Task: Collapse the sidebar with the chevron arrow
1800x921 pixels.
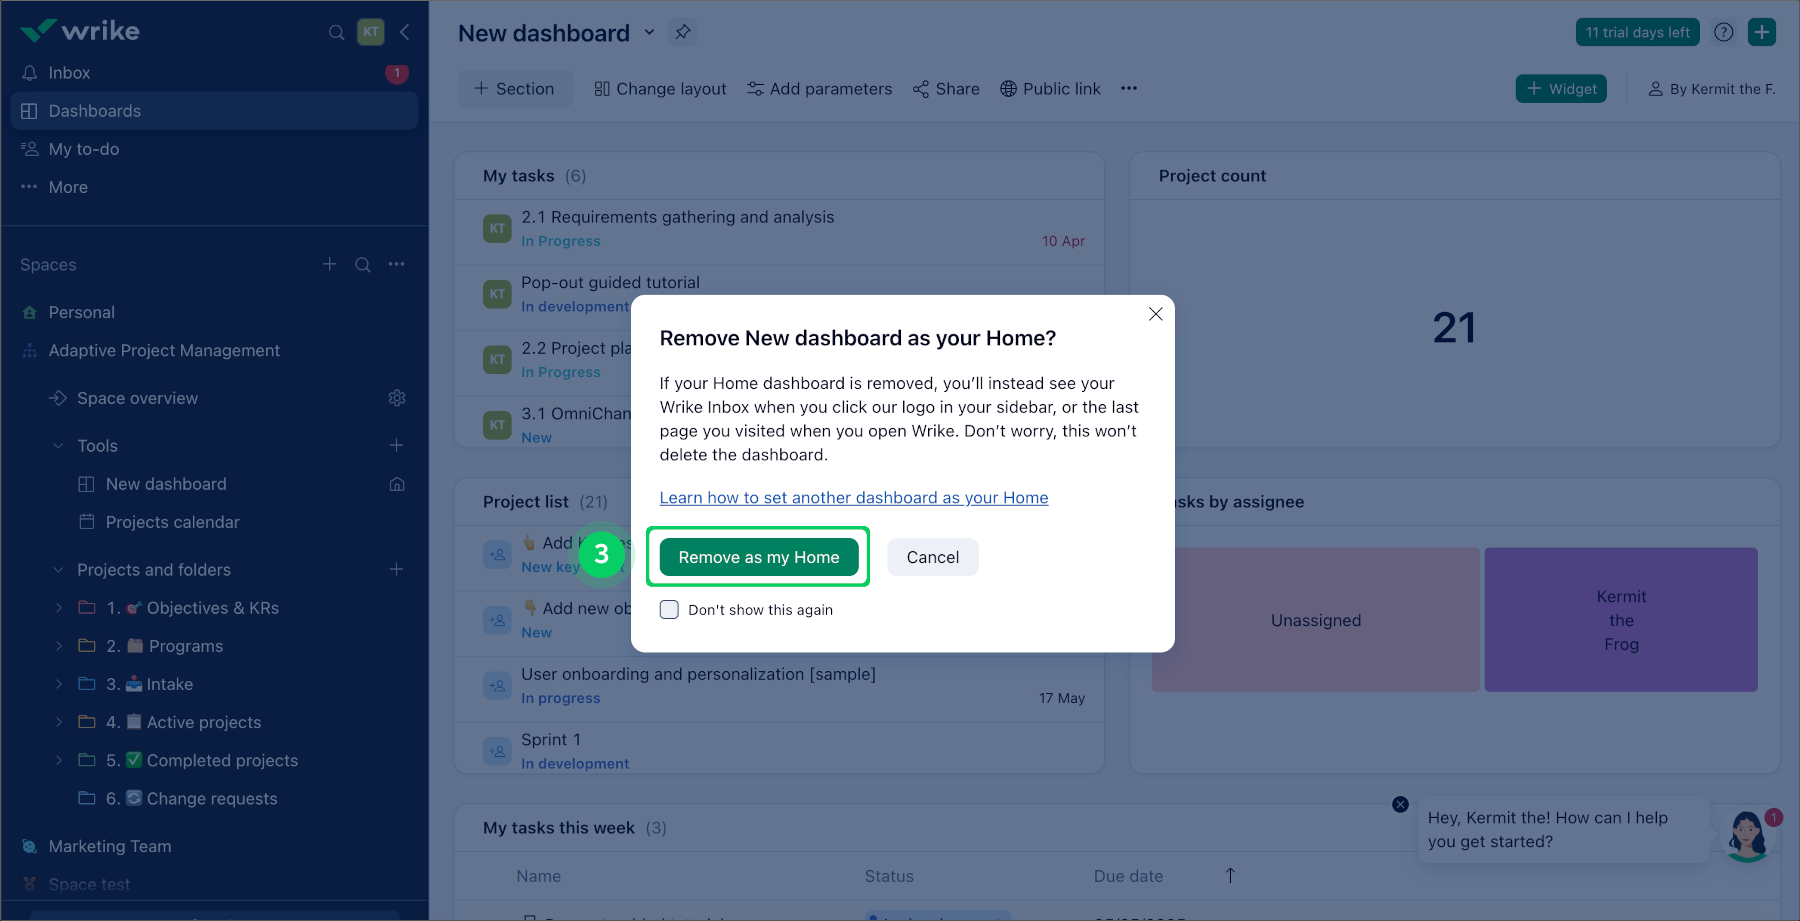Action: pyautogui.click(x=404, y=31)
